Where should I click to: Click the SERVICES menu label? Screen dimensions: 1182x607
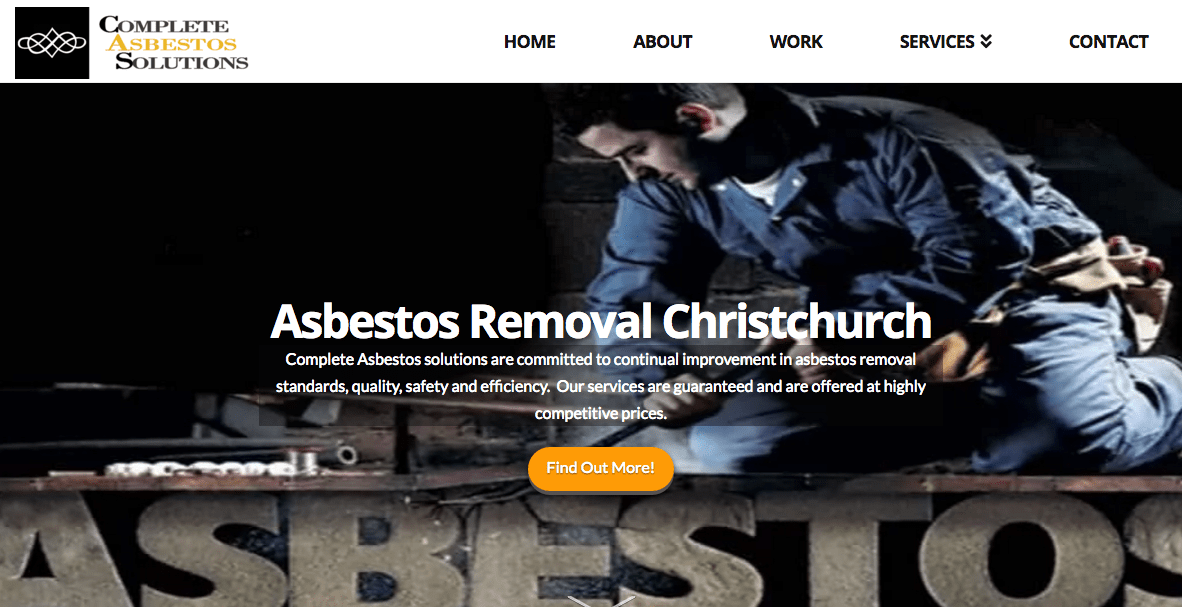937,42
